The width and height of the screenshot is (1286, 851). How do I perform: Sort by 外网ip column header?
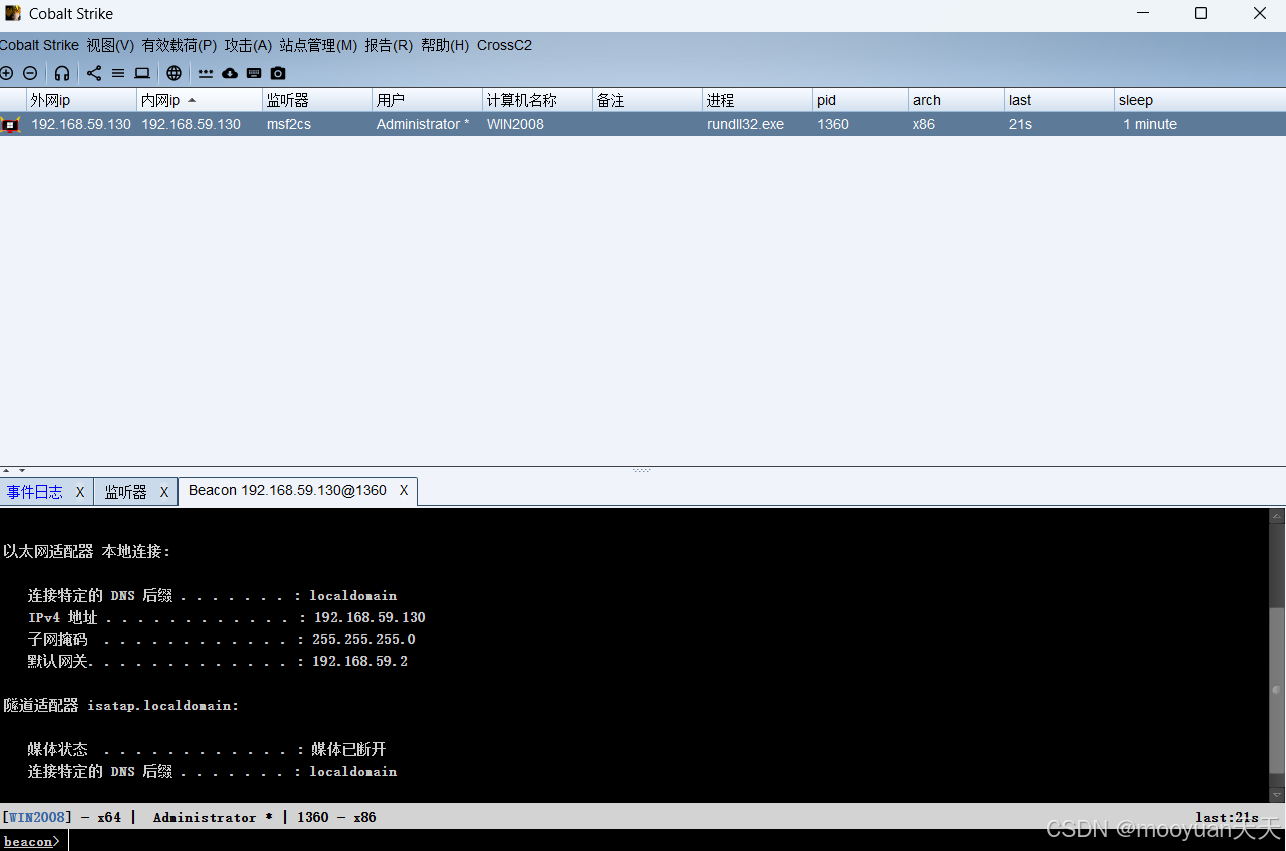(81, 100)
